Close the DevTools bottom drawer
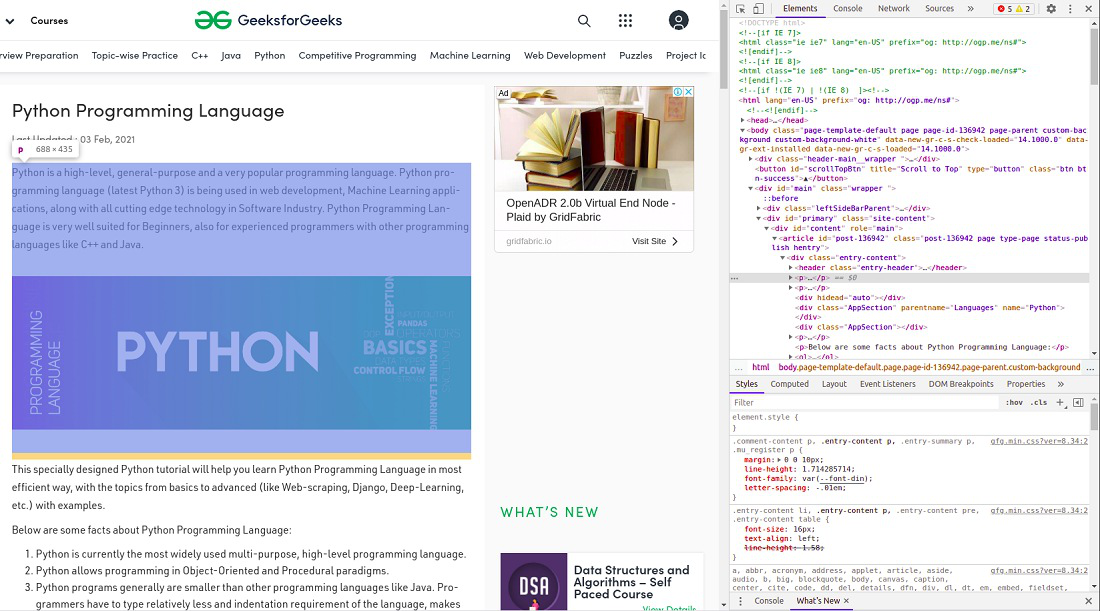This screenshot has height=611, width=1100. (x=1089, y=601)
